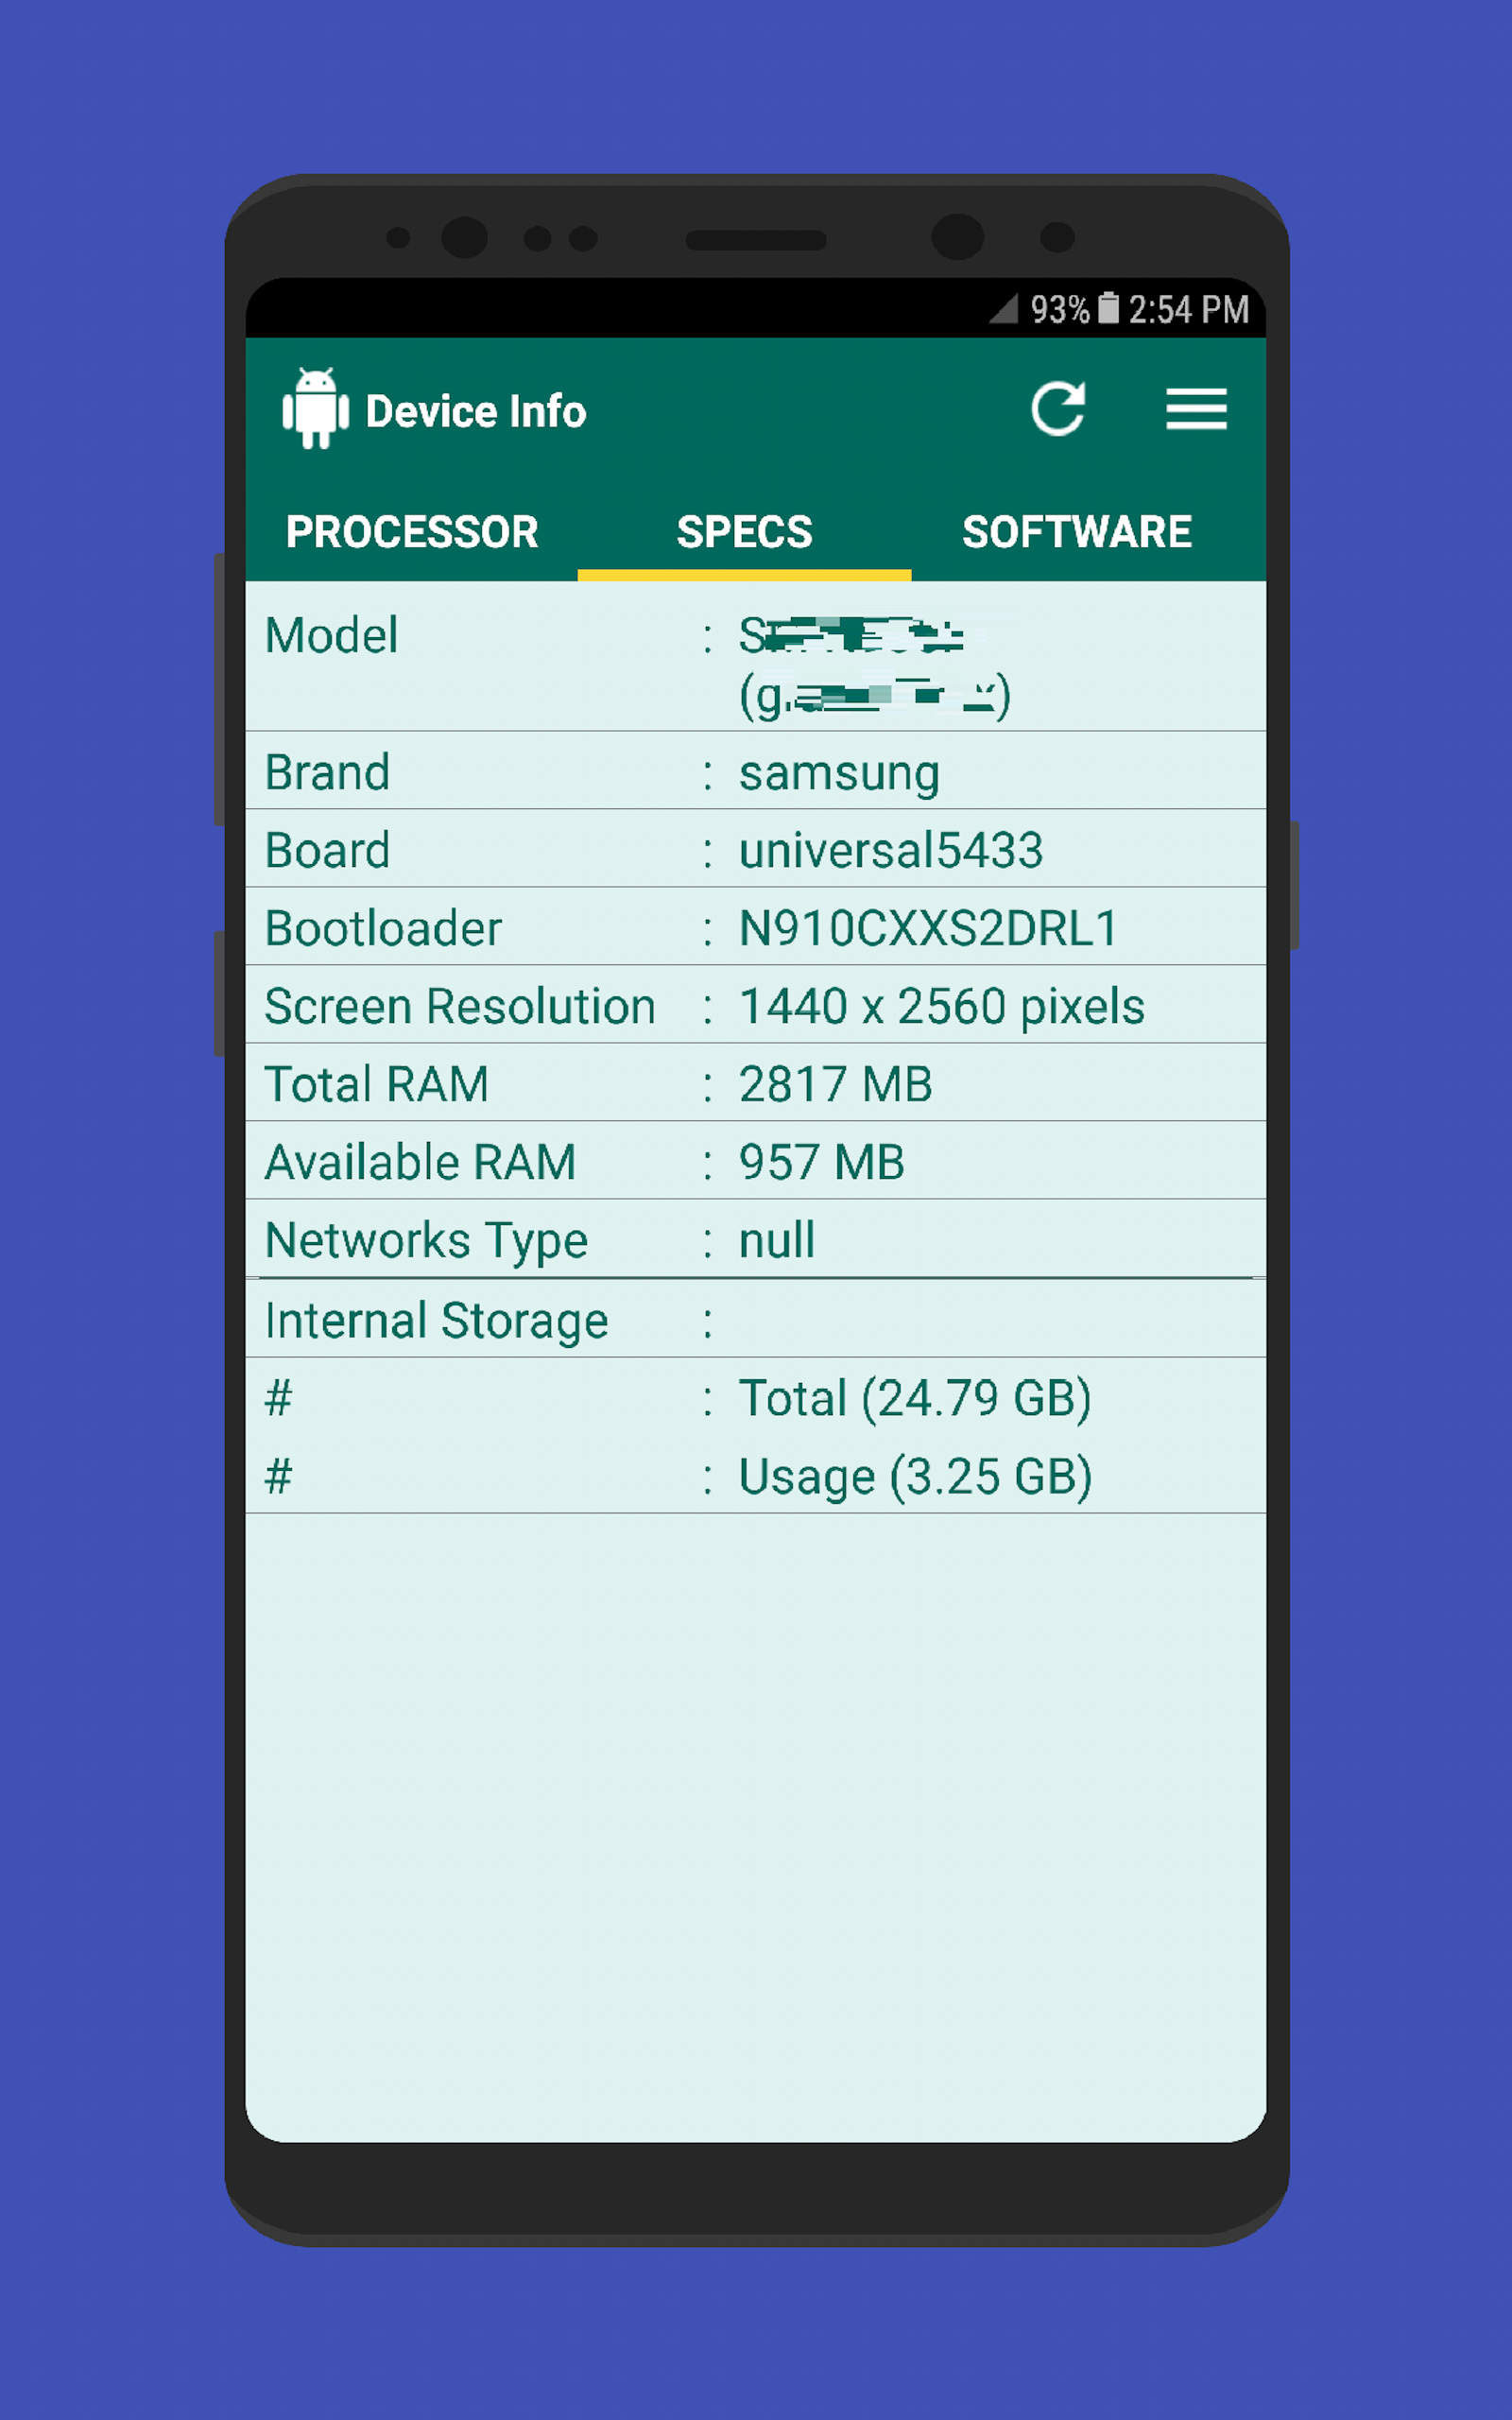
Task: Open the hamburger menu
Action: [1196, 410]
